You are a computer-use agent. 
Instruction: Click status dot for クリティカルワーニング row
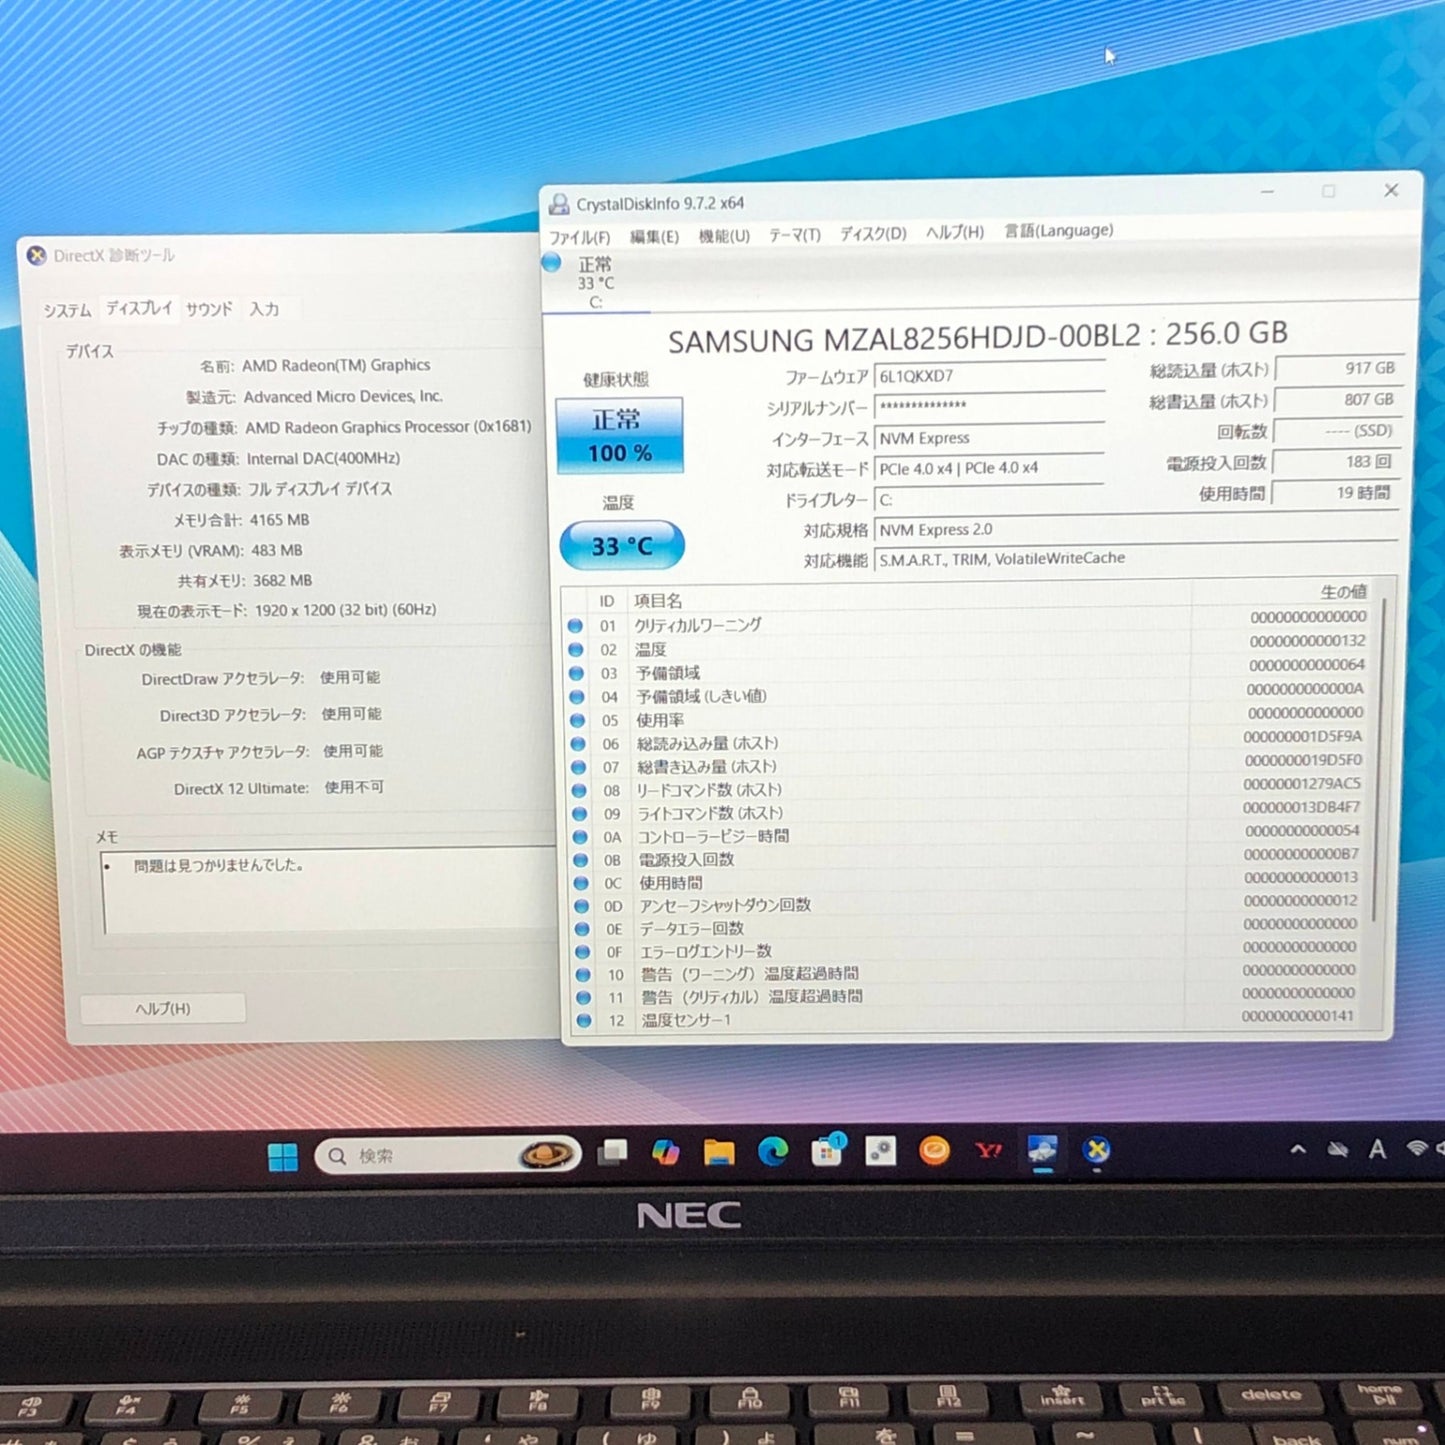pyautogui.click(x=575, y=626)
